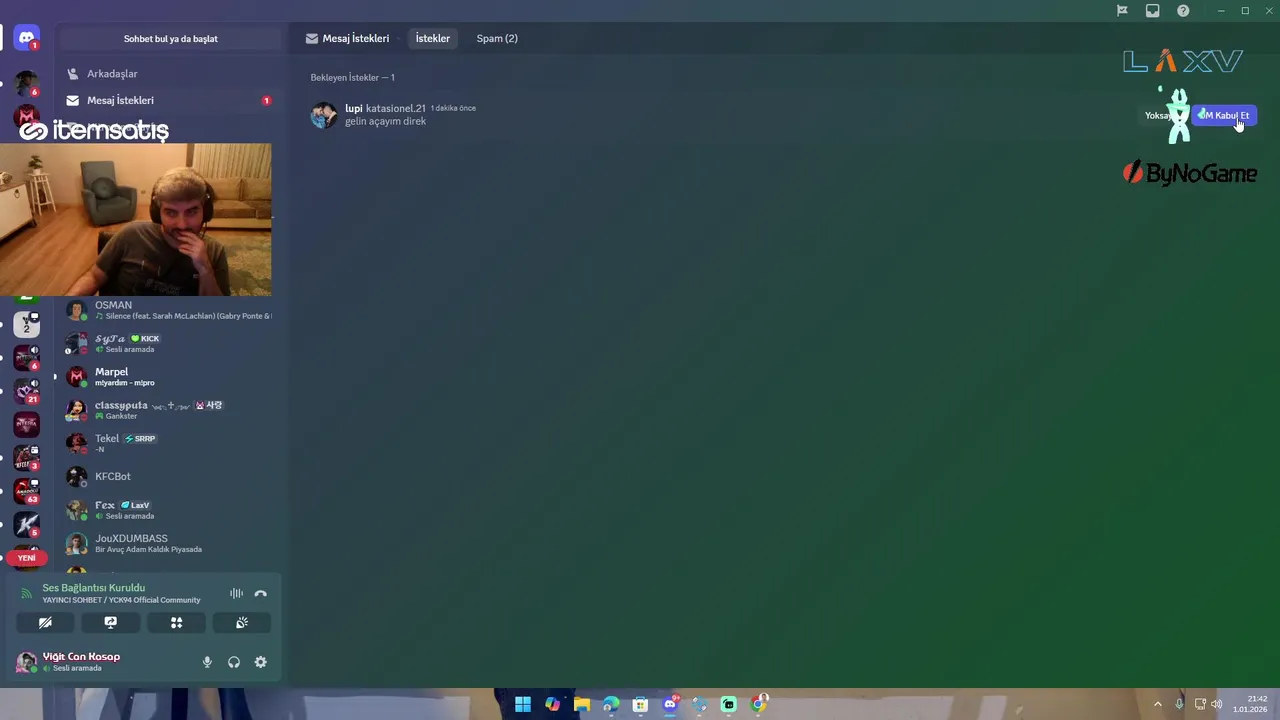
Task: Show hidden system tray icons chevron
Action: click(x=1158, y=704)
